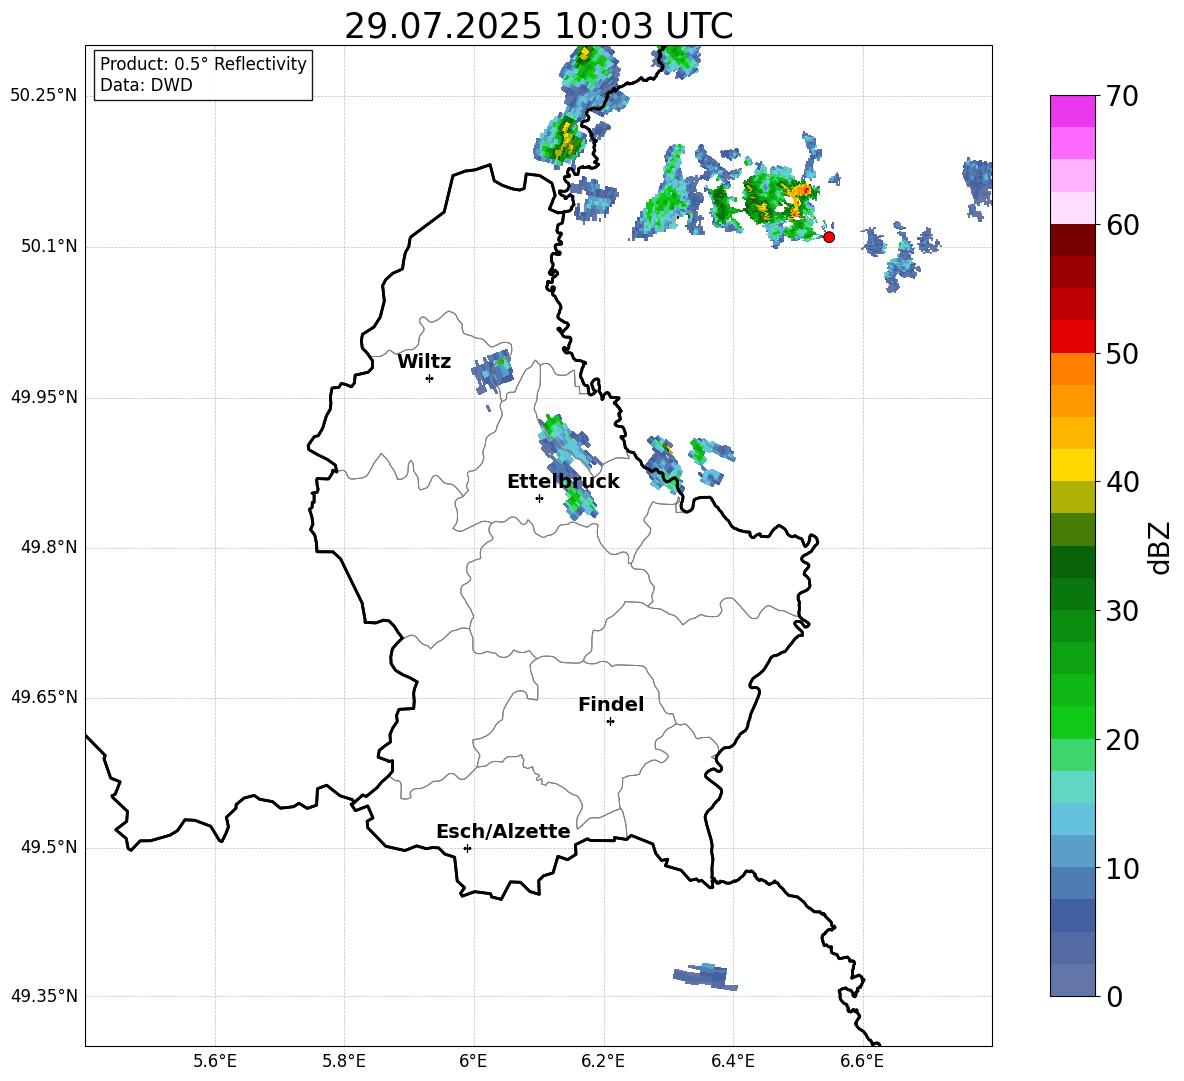
Task: Click the 50 colorbar tick label
Action: (1122, 353)
